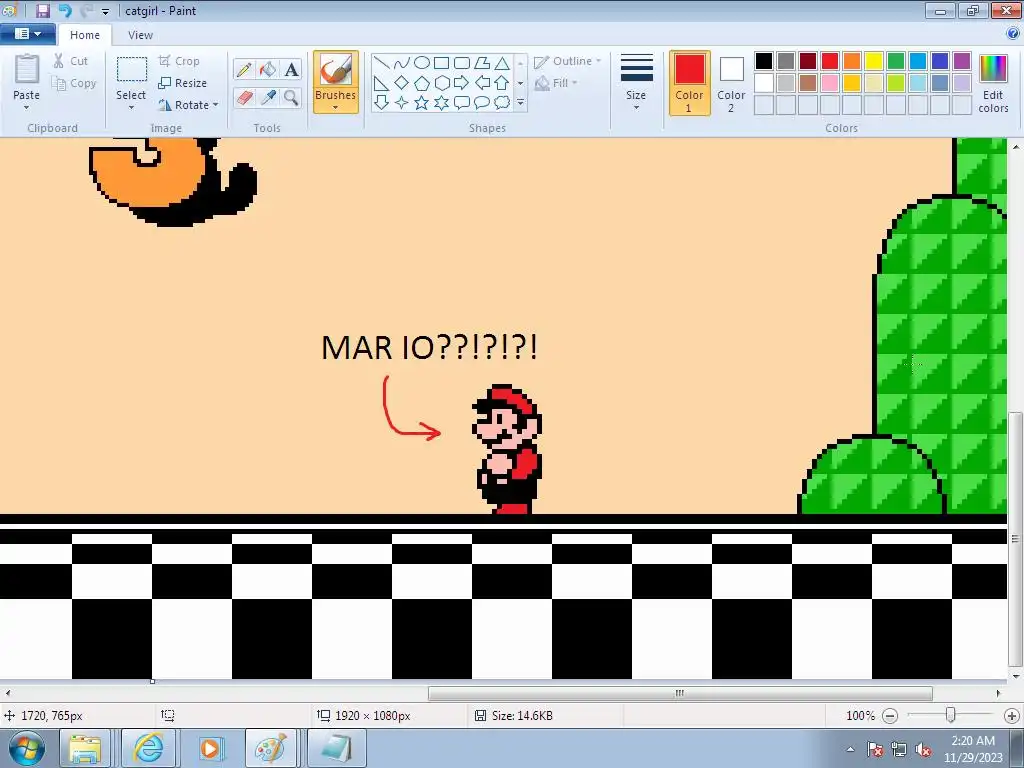This screenshot has width=1024, height=768.
Task: Choose the Curve shape
Action: 402,63
